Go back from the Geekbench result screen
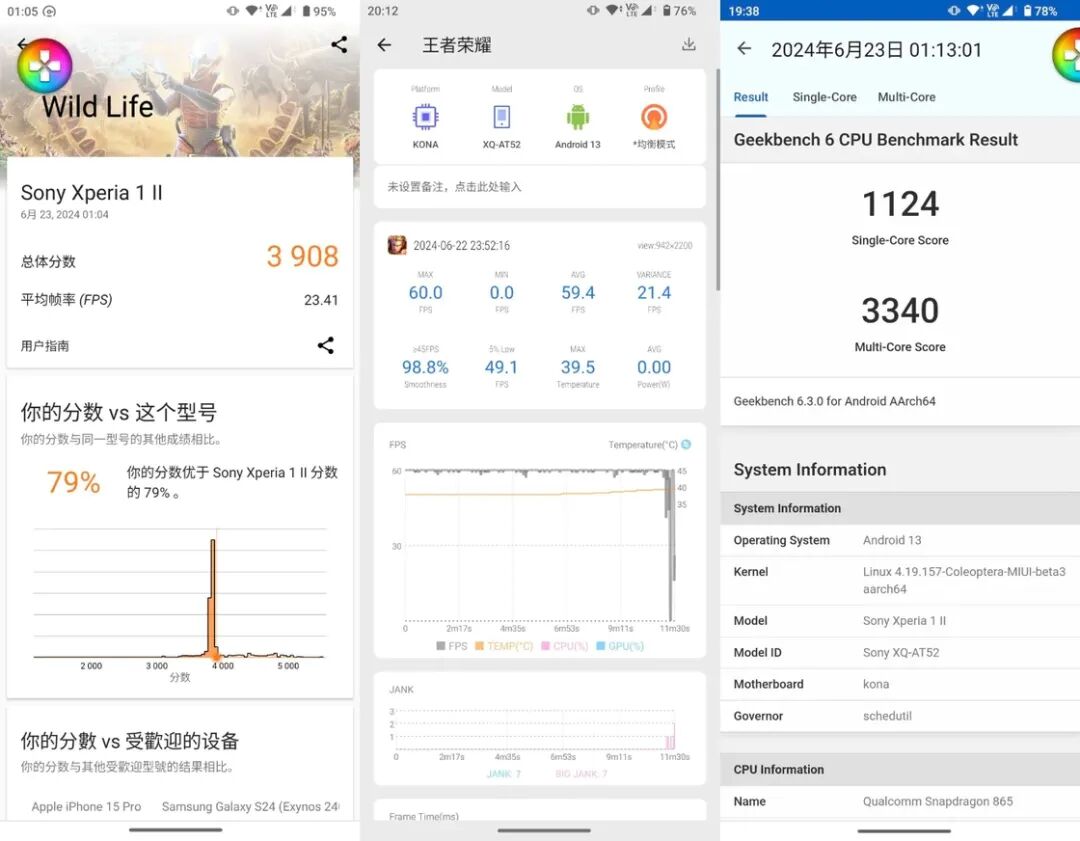 tap(744, 48)
